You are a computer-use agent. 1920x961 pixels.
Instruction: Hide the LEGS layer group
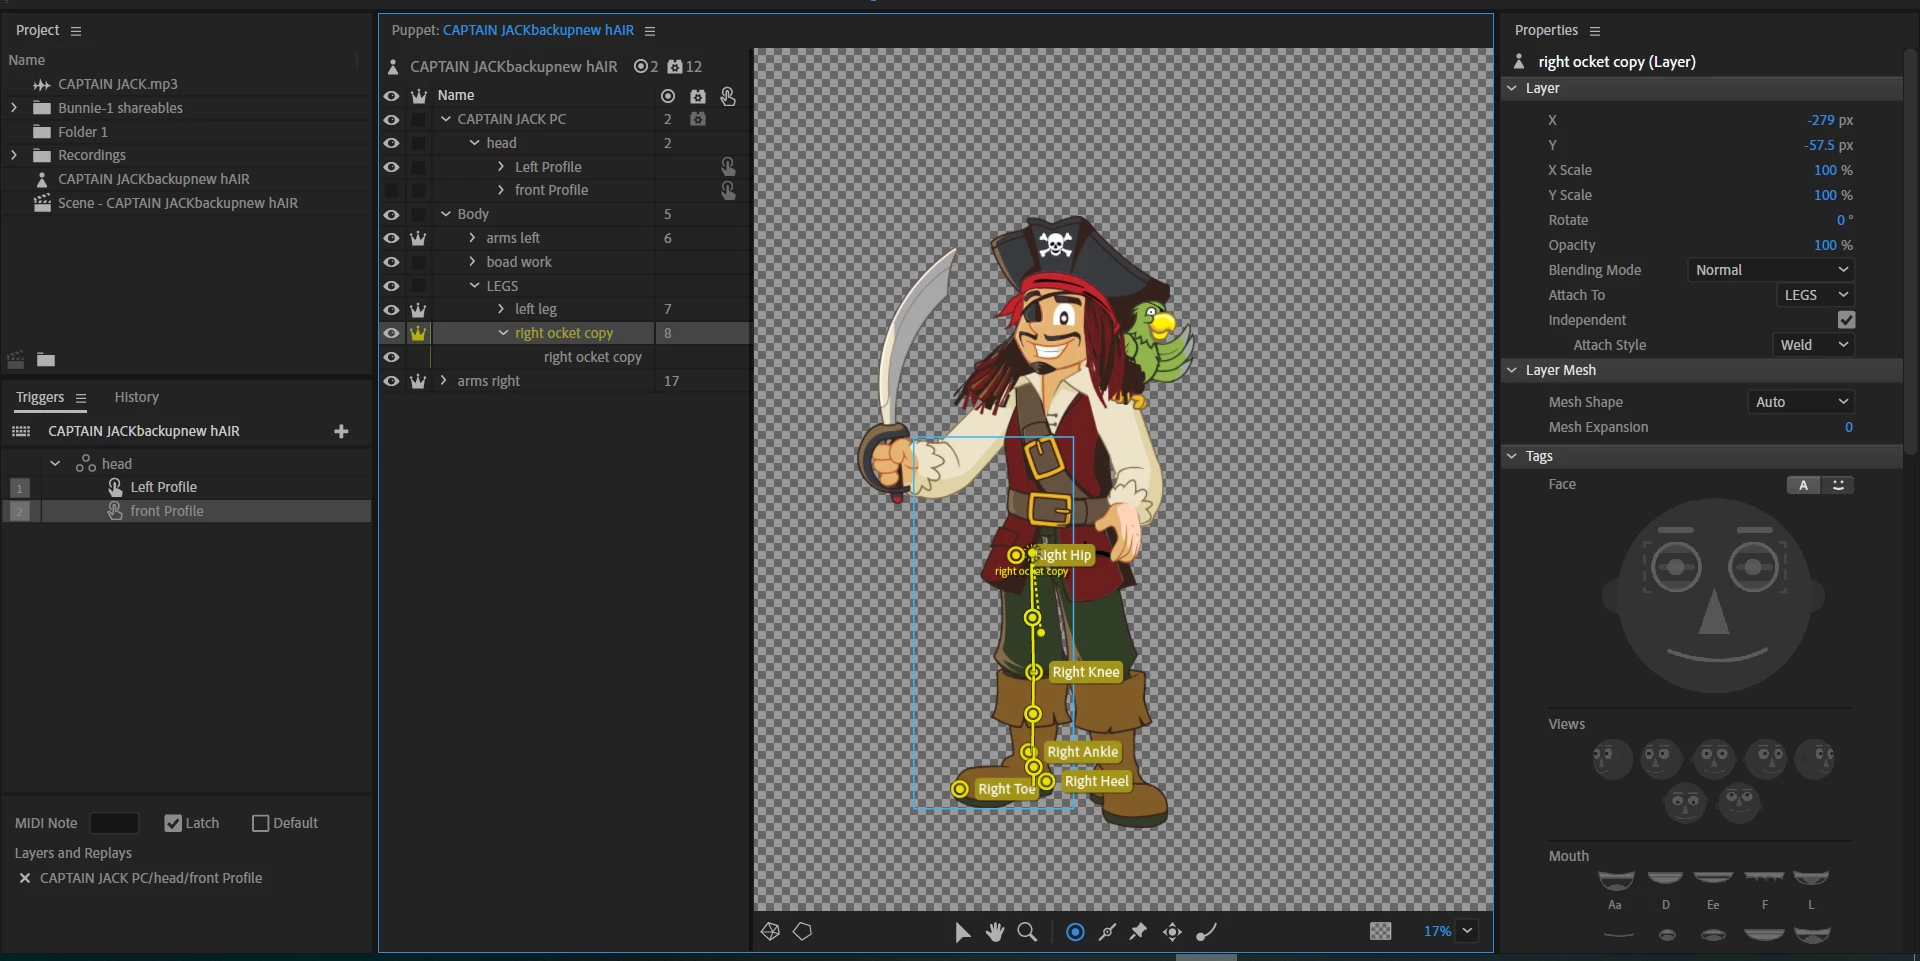click(391, 286)
